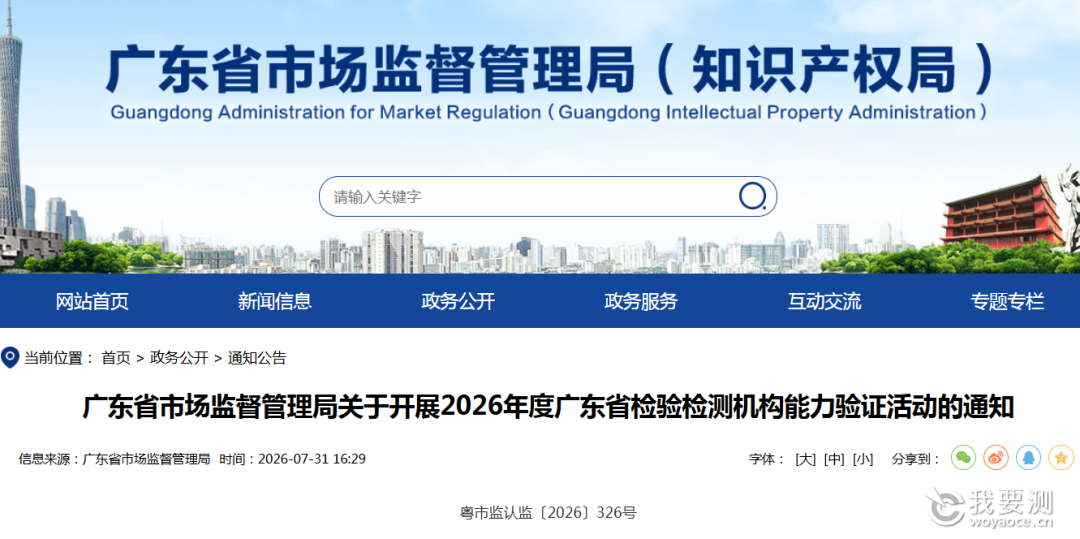Open 专题专栏 navigation item

pos(1008,301)
